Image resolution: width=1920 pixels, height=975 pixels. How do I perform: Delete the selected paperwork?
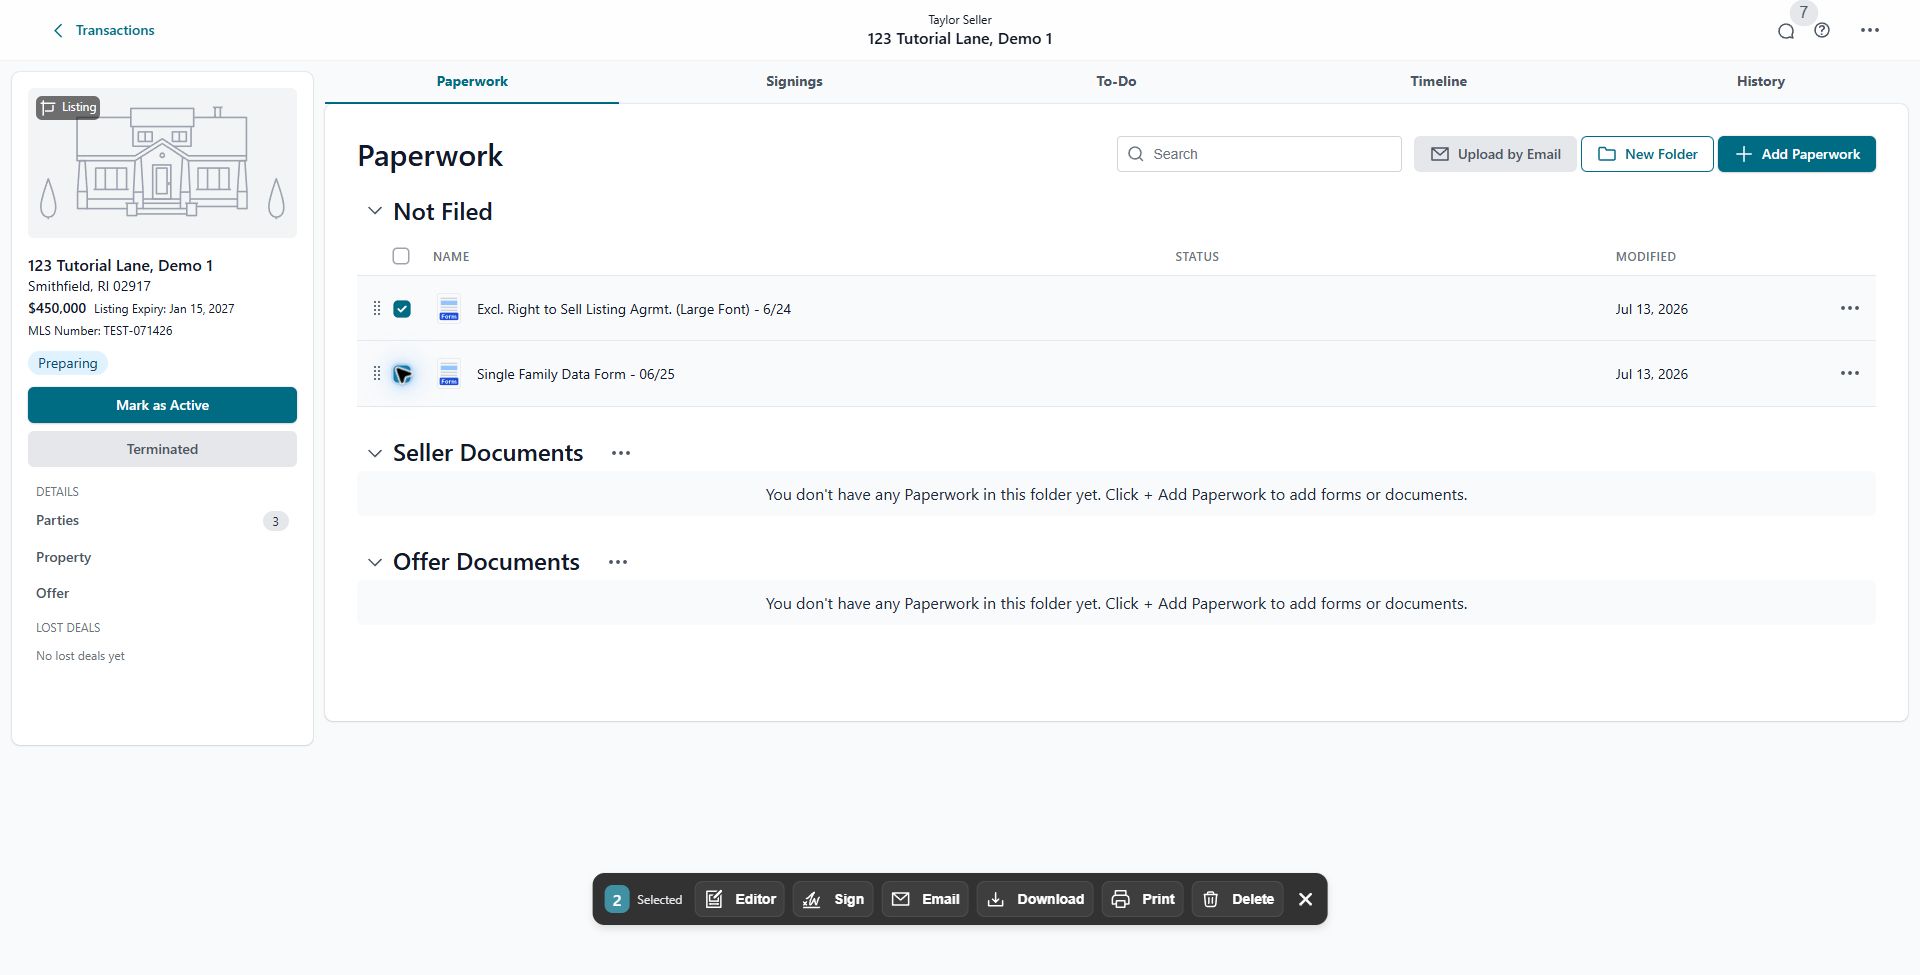point(1238,899)
